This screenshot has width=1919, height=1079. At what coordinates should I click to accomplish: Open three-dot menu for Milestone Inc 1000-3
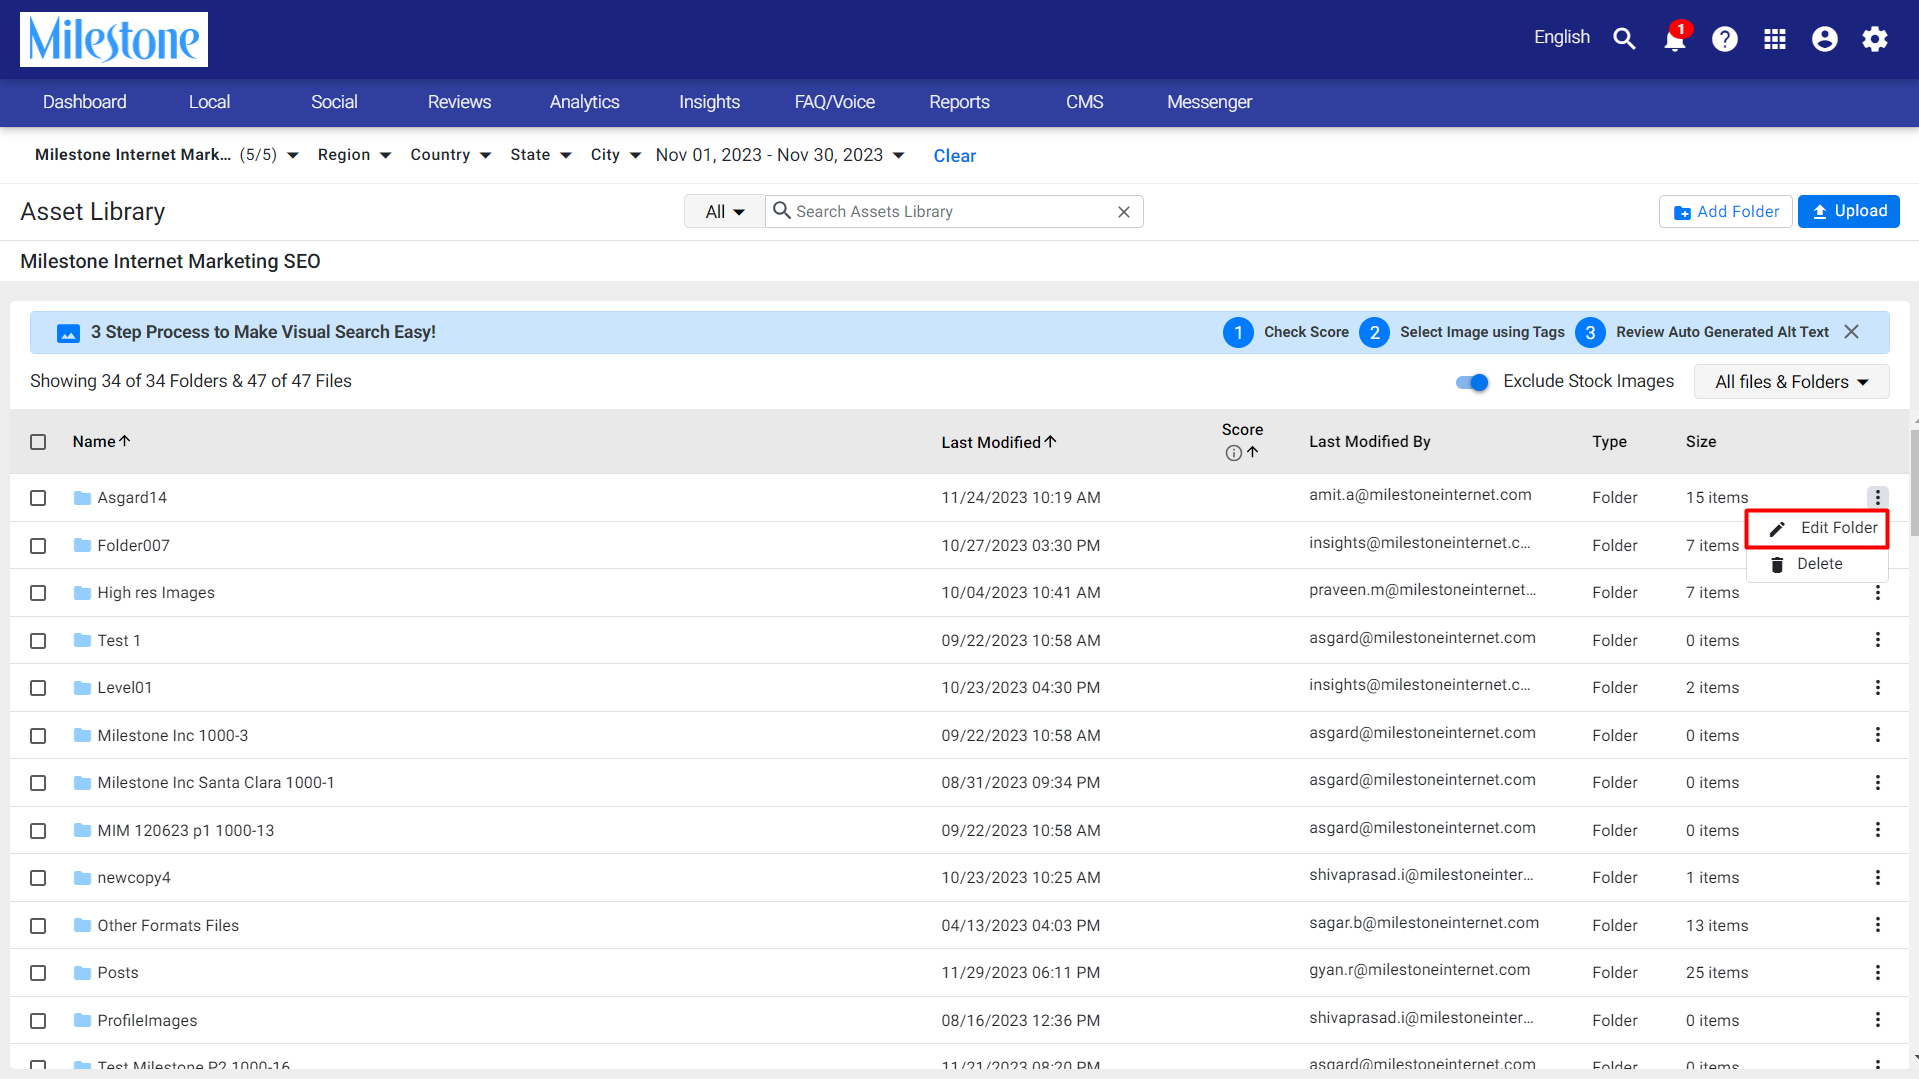pyautogui.click(x=1878, y=735)
